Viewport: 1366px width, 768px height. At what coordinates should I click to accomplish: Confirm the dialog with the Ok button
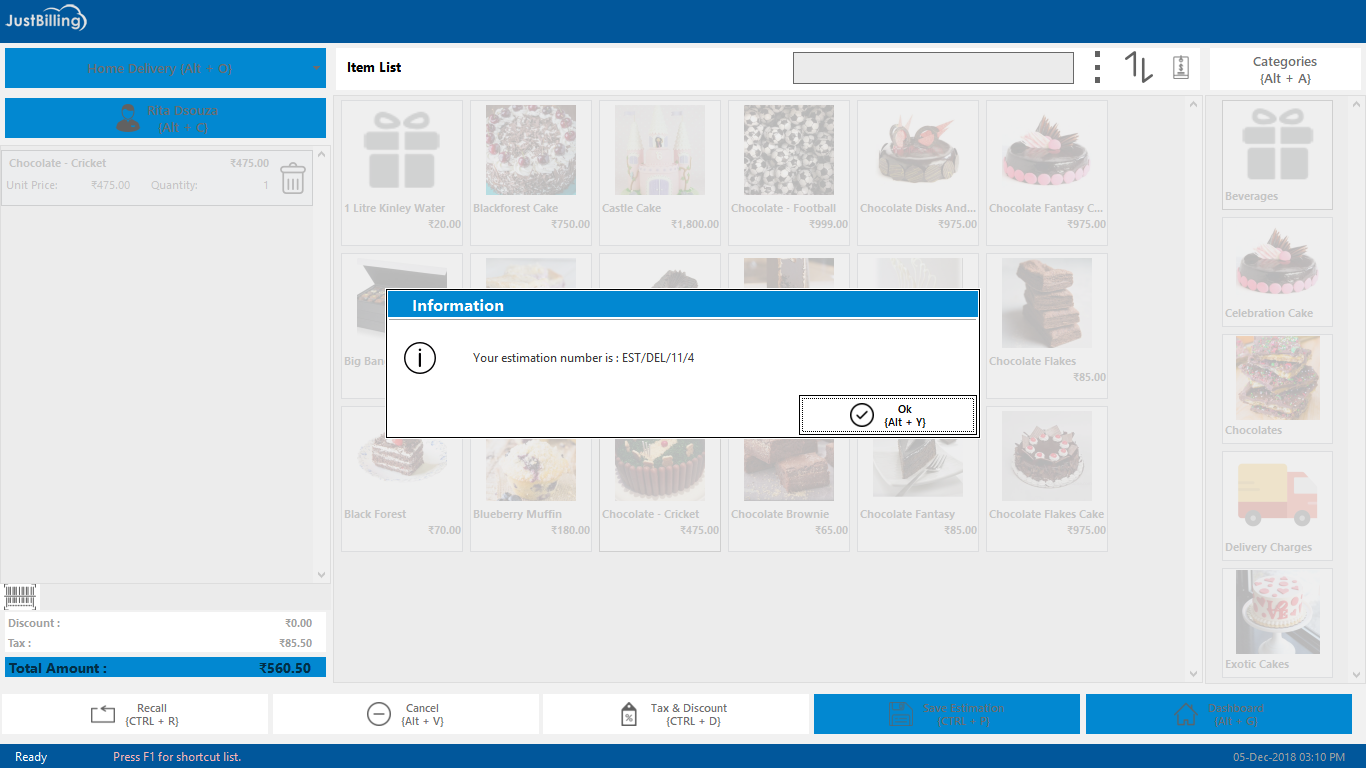point(887,415)
